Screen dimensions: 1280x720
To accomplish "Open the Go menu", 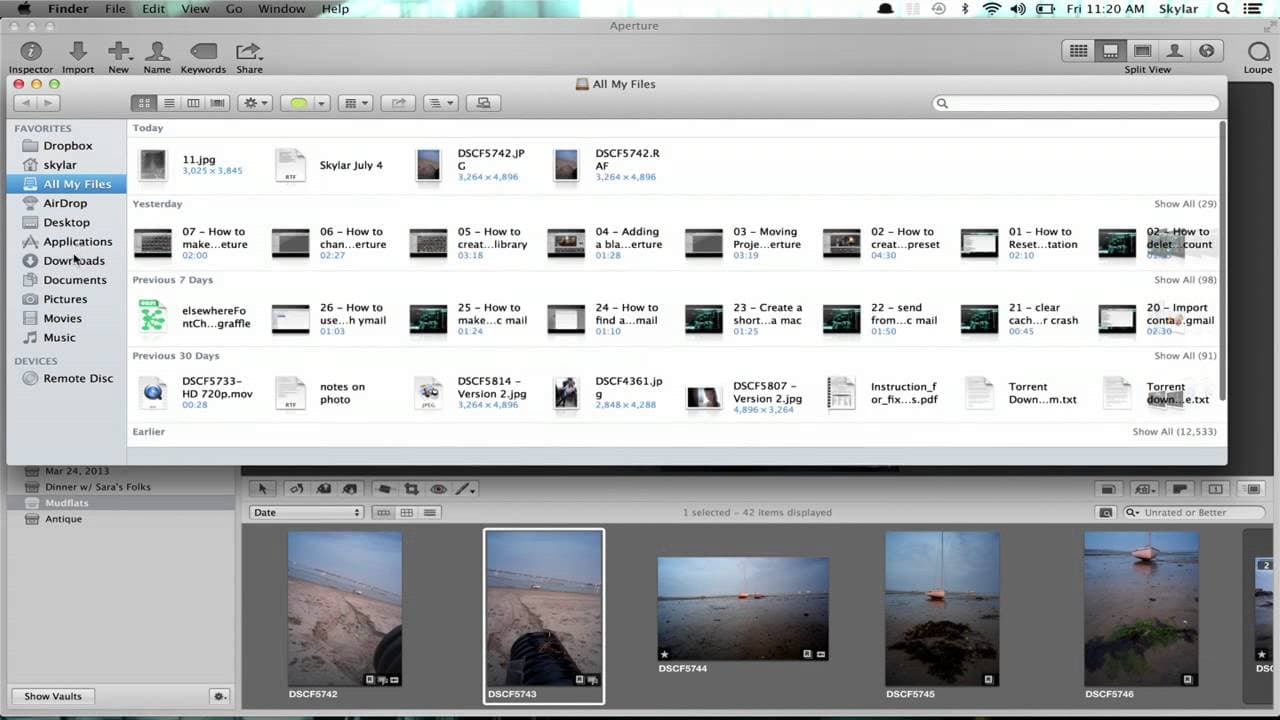I will point(234,9).
